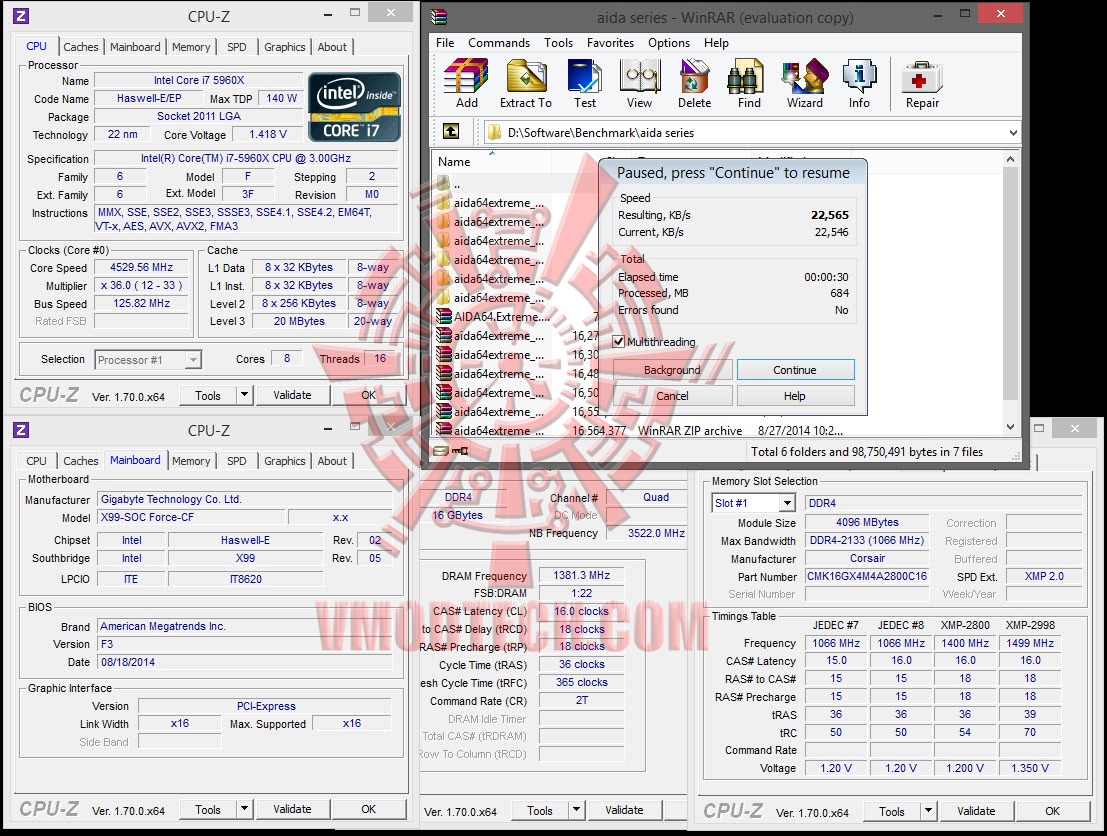The width and height of the screenshot is (1107, 836).
Task: Cancel the WinRAR benchmark
Action: coord(672,395)
